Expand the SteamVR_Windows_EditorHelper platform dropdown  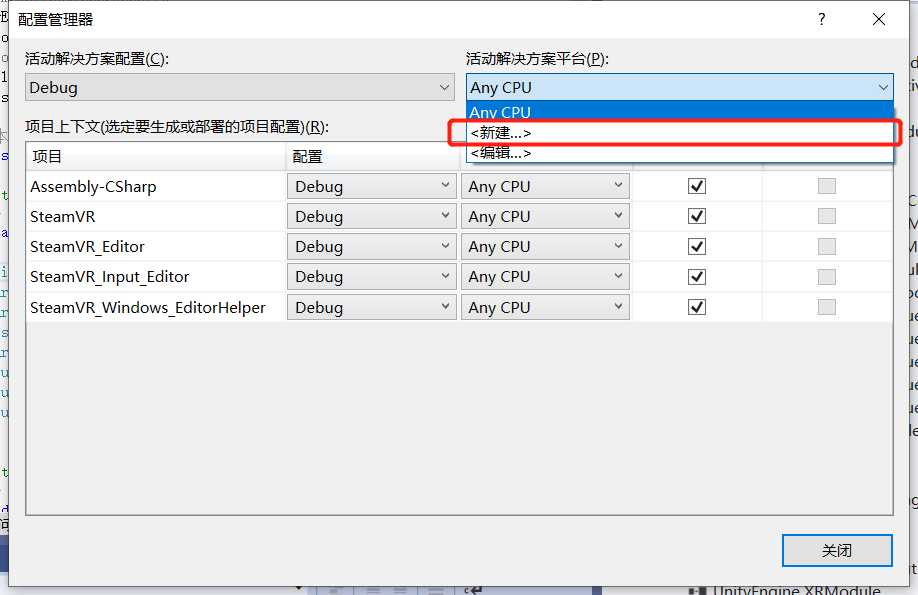coord(545,307)
